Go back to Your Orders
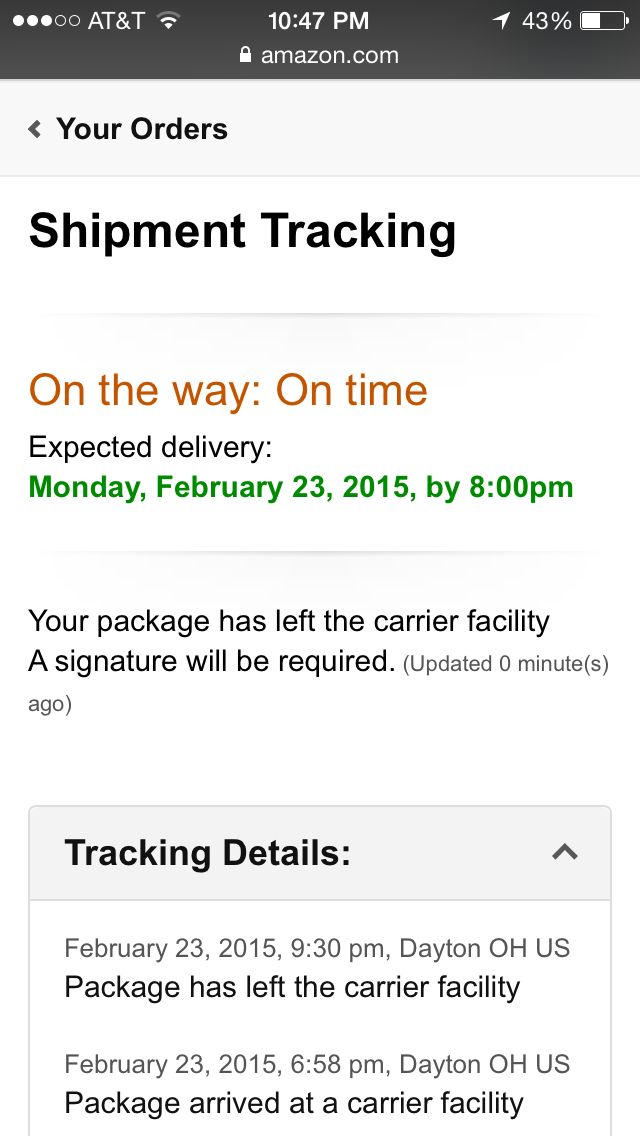The width and height of the screenshot is (640, 1136). [142, 129]
